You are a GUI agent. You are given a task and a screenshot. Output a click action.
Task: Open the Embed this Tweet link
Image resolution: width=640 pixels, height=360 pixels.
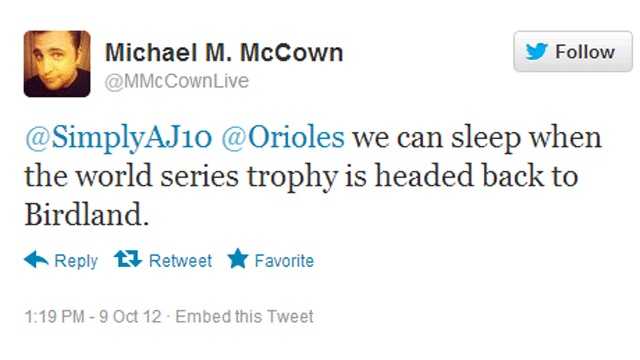(244, 316)
